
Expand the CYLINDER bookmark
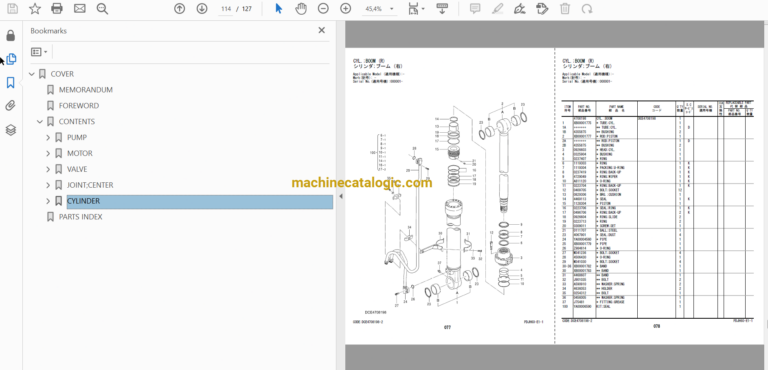tap(48, 201)
